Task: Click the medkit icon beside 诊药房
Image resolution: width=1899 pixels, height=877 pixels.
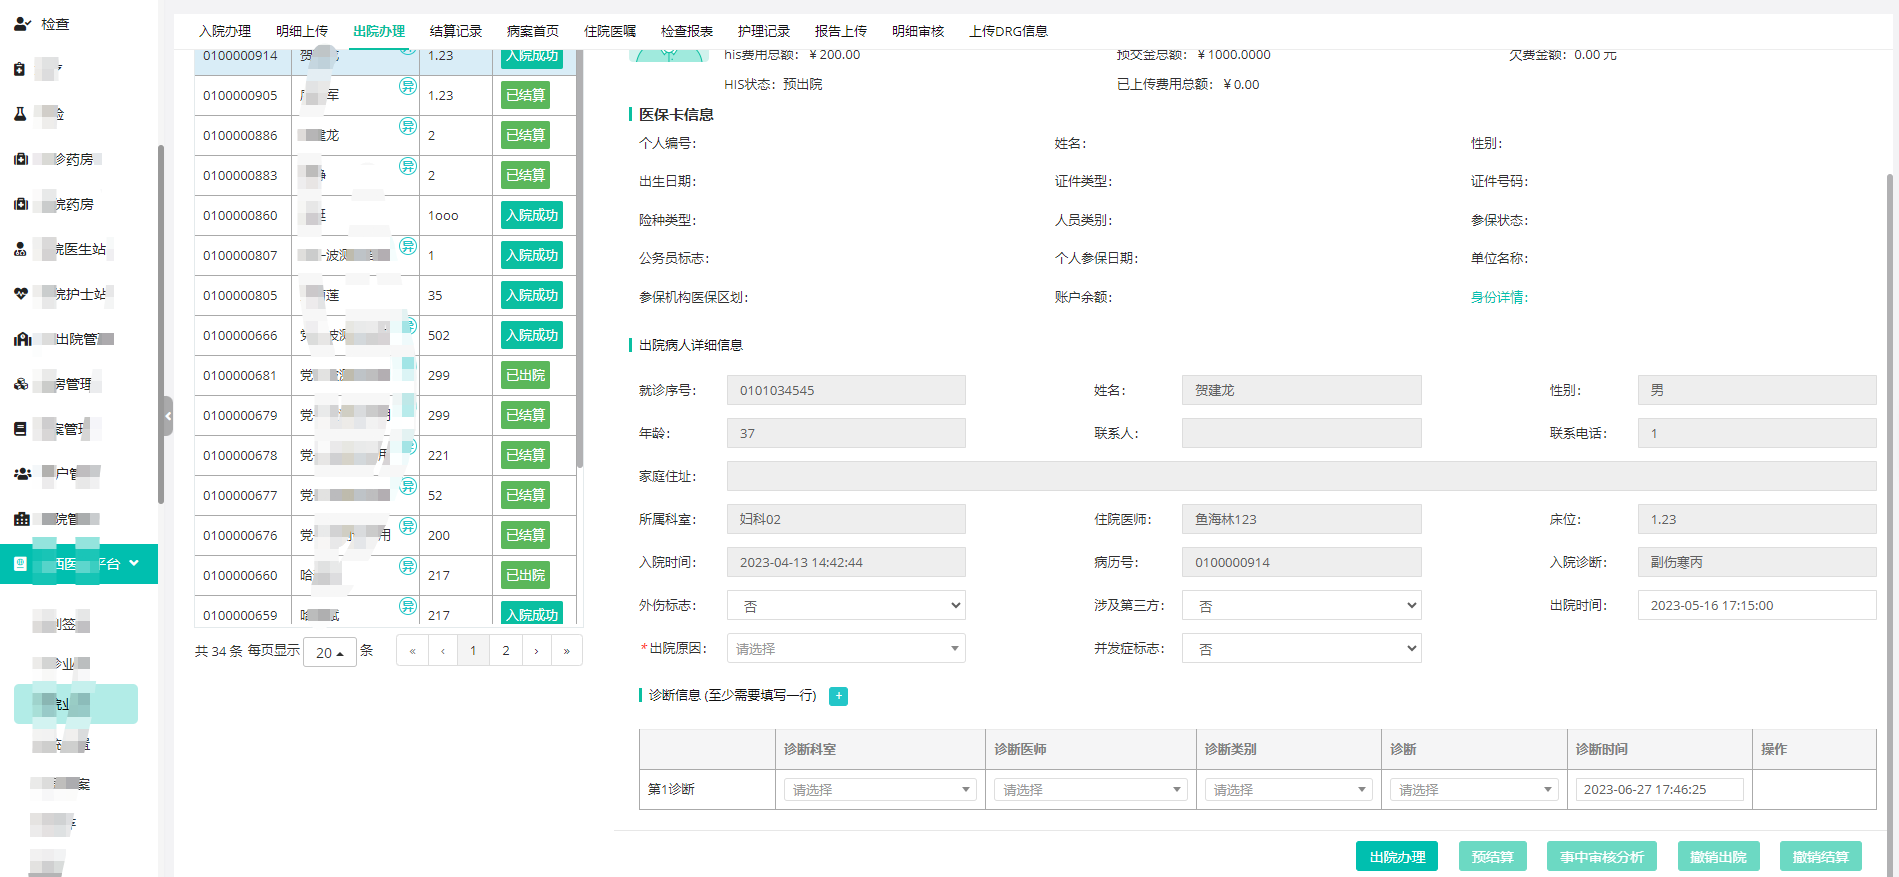Action: click(21, 159)
